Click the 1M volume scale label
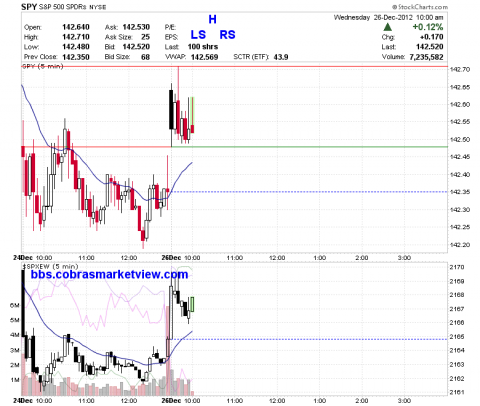The width and height of the screenshot is (480, 406). [x=15, y=380]
